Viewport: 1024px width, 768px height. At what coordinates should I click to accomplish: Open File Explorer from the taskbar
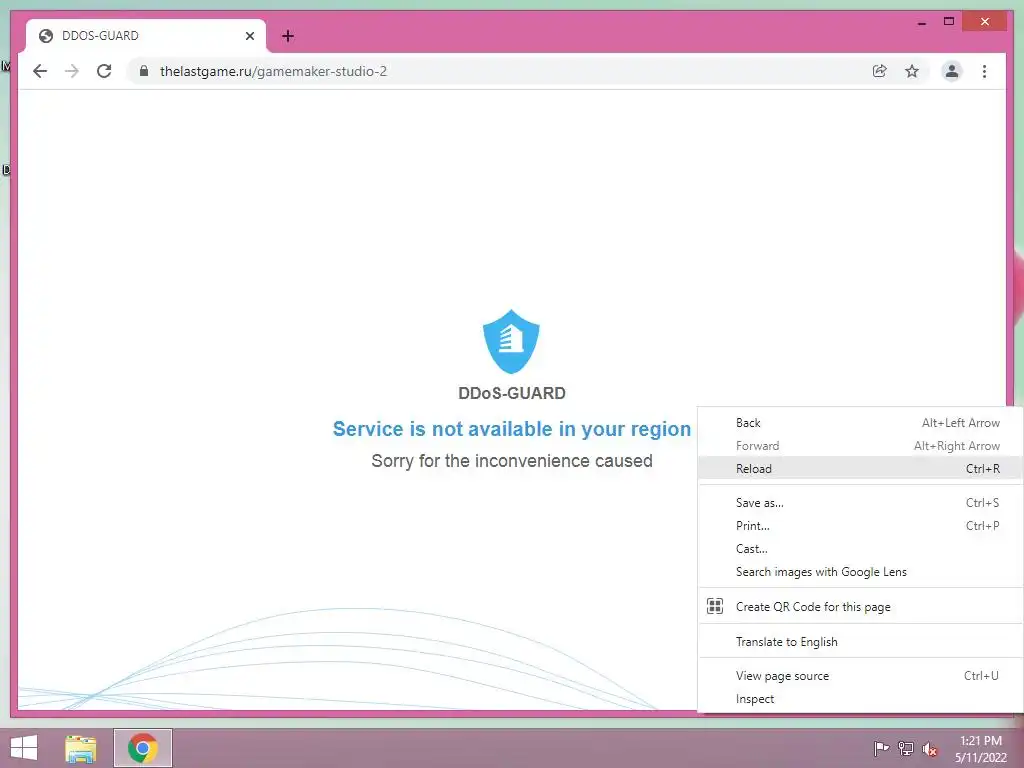80,748
